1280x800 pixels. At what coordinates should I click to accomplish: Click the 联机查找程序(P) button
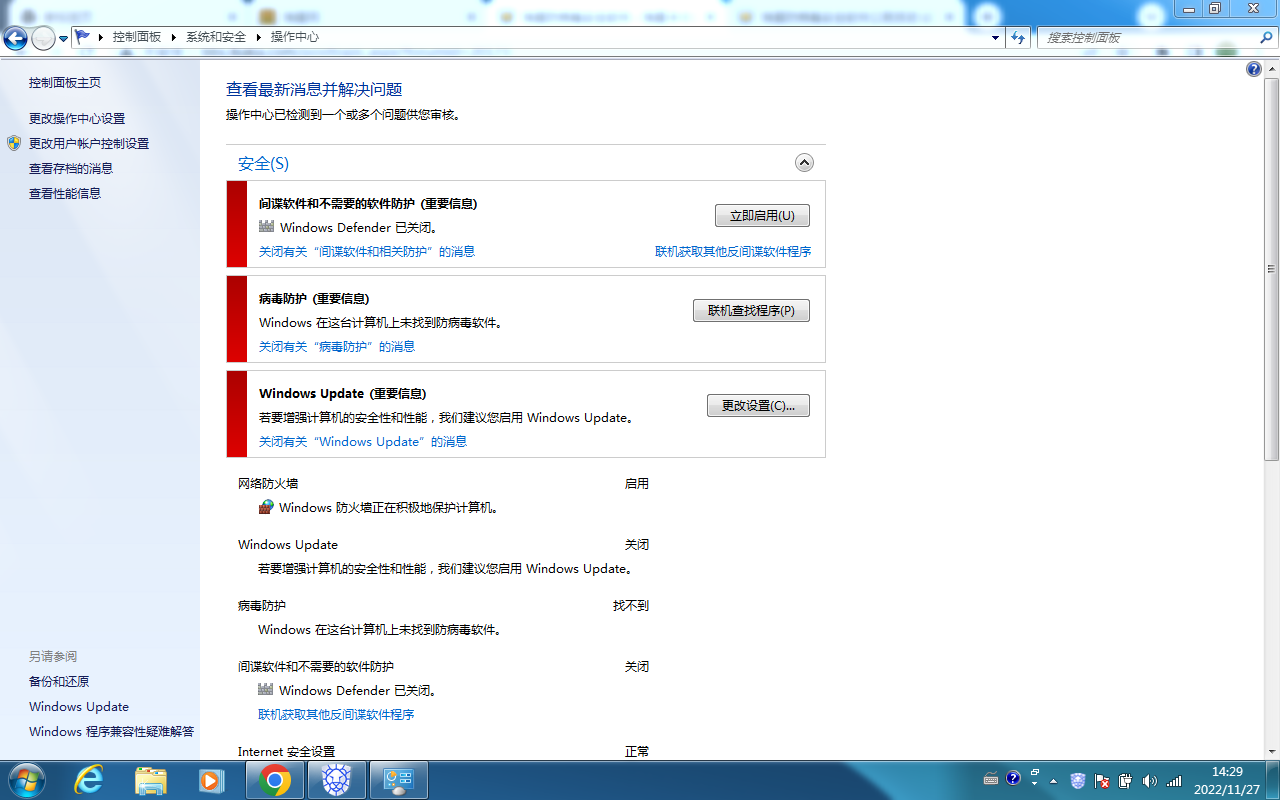[x=751, y=311]
